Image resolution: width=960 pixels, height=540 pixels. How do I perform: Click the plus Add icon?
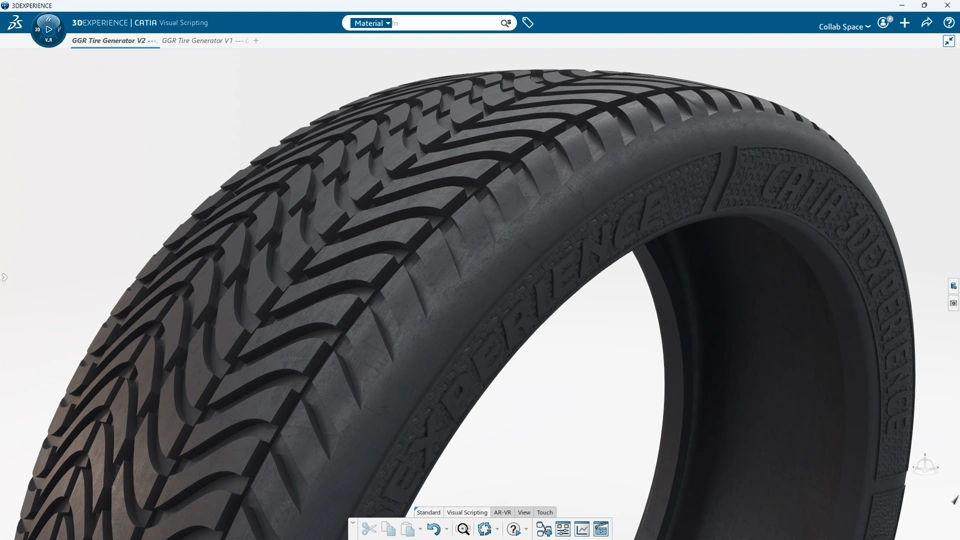click(905, 23)
